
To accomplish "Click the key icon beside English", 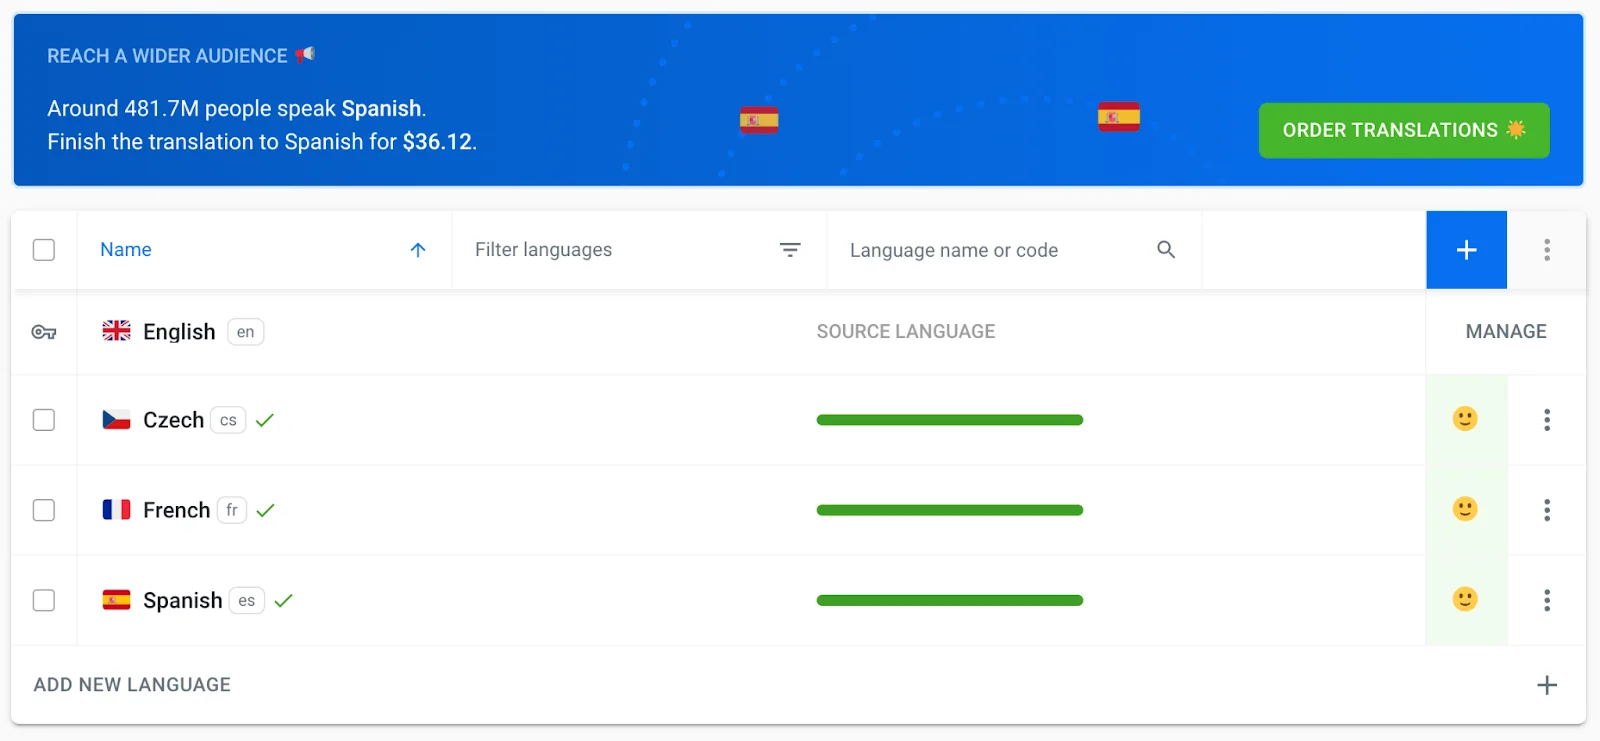I will click(44, 332).
